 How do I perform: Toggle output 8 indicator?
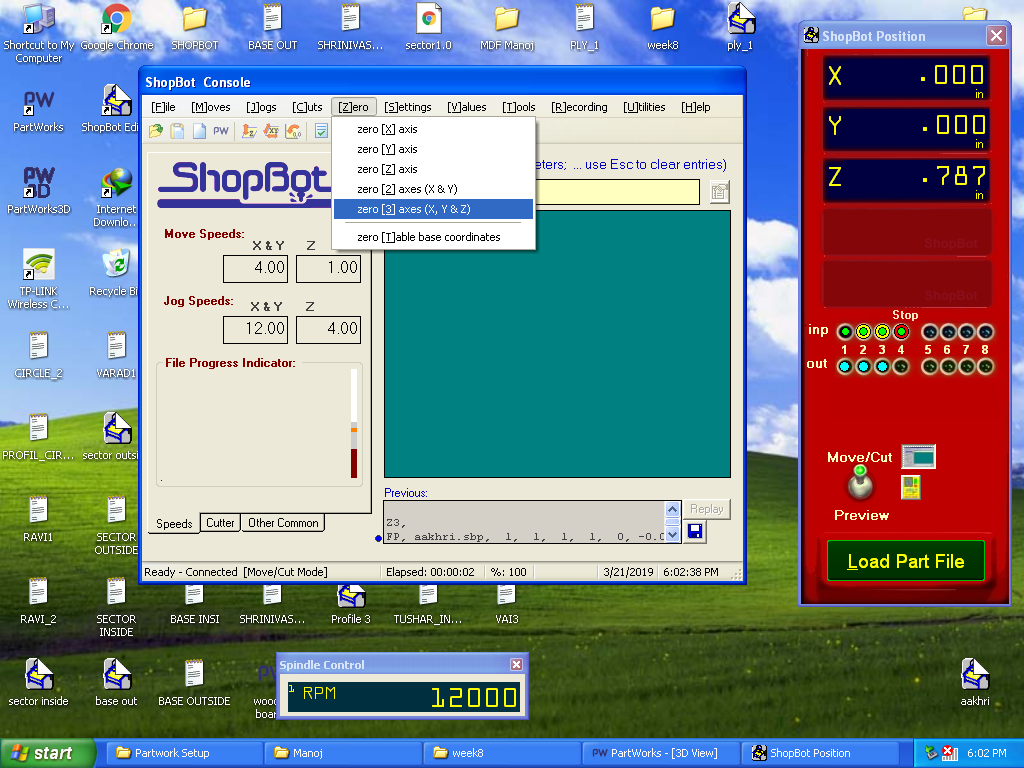pyautogui.click(x=985, y=366)
